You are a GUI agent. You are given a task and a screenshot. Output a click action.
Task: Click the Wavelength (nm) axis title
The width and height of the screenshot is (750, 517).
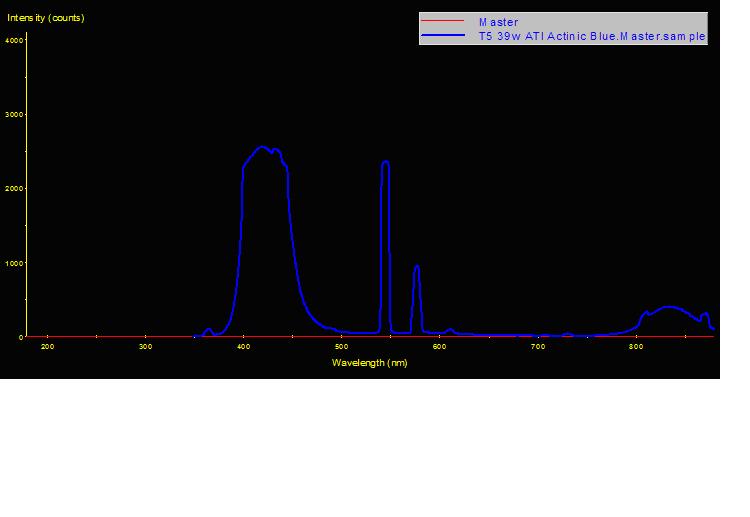[369, 363]
